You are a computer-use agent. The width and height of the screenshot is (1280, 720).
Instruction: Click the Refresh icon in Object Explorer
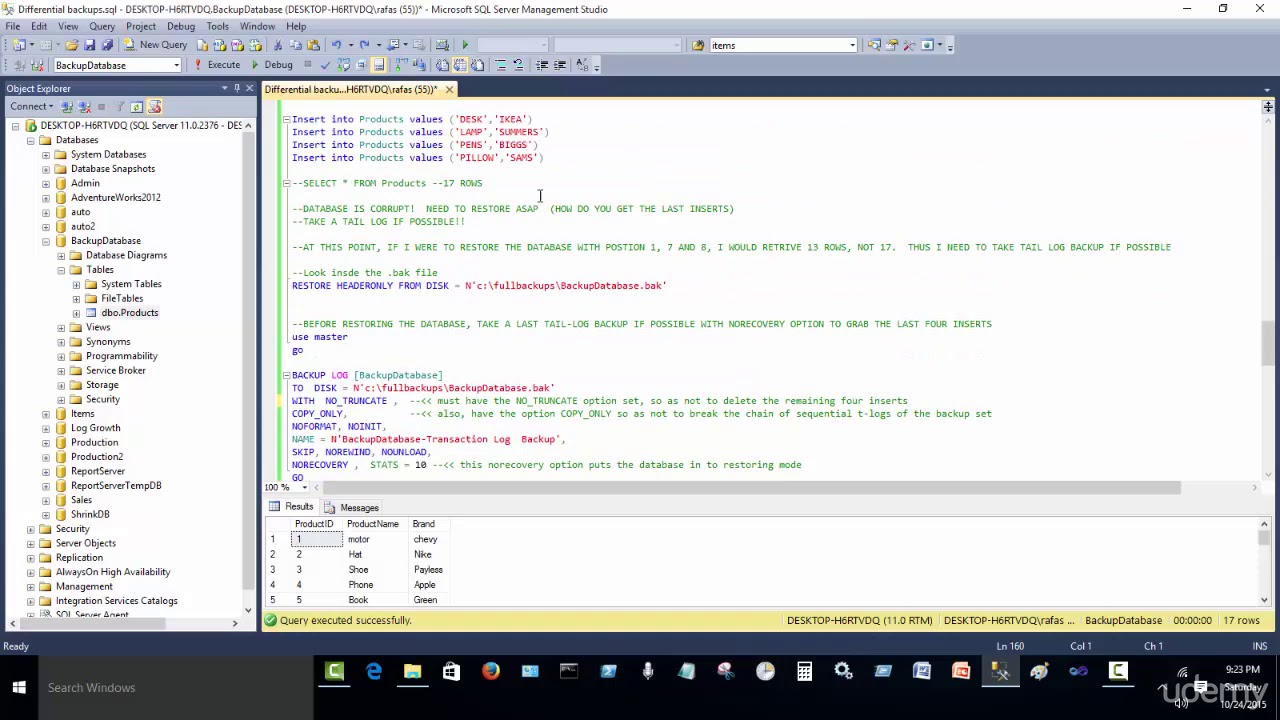click(x=137, y=107)
